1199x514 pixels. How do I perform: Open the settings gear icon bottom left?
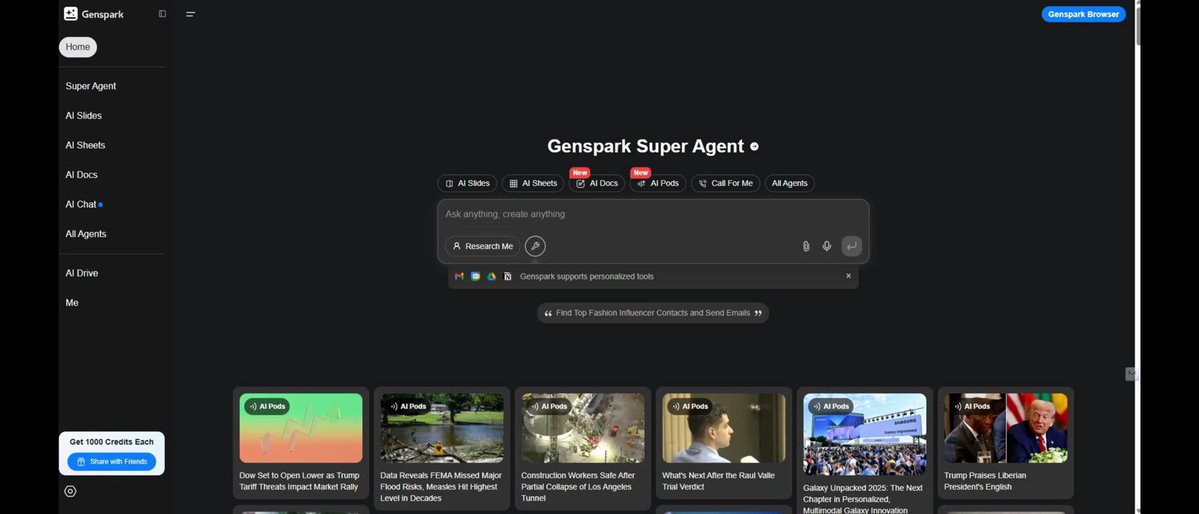point(70,492)
